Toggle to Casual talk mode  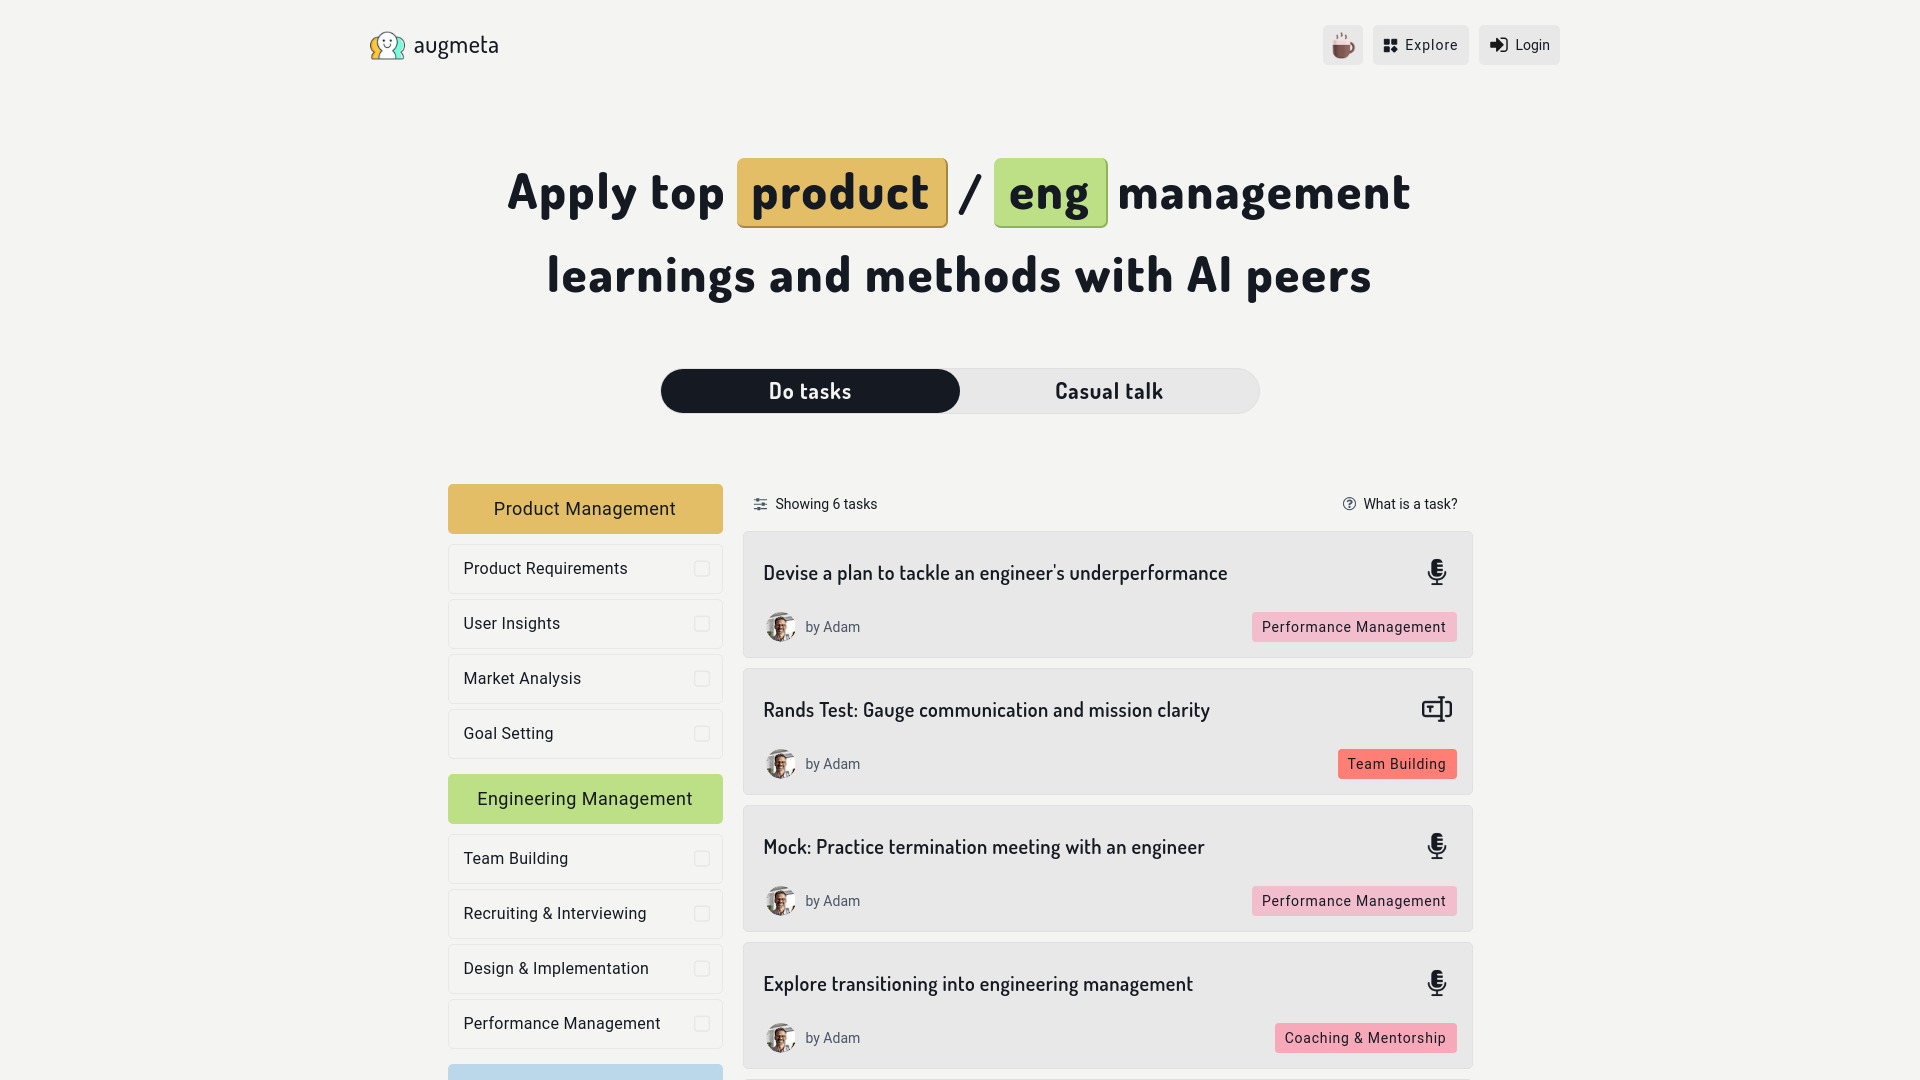1109,390
